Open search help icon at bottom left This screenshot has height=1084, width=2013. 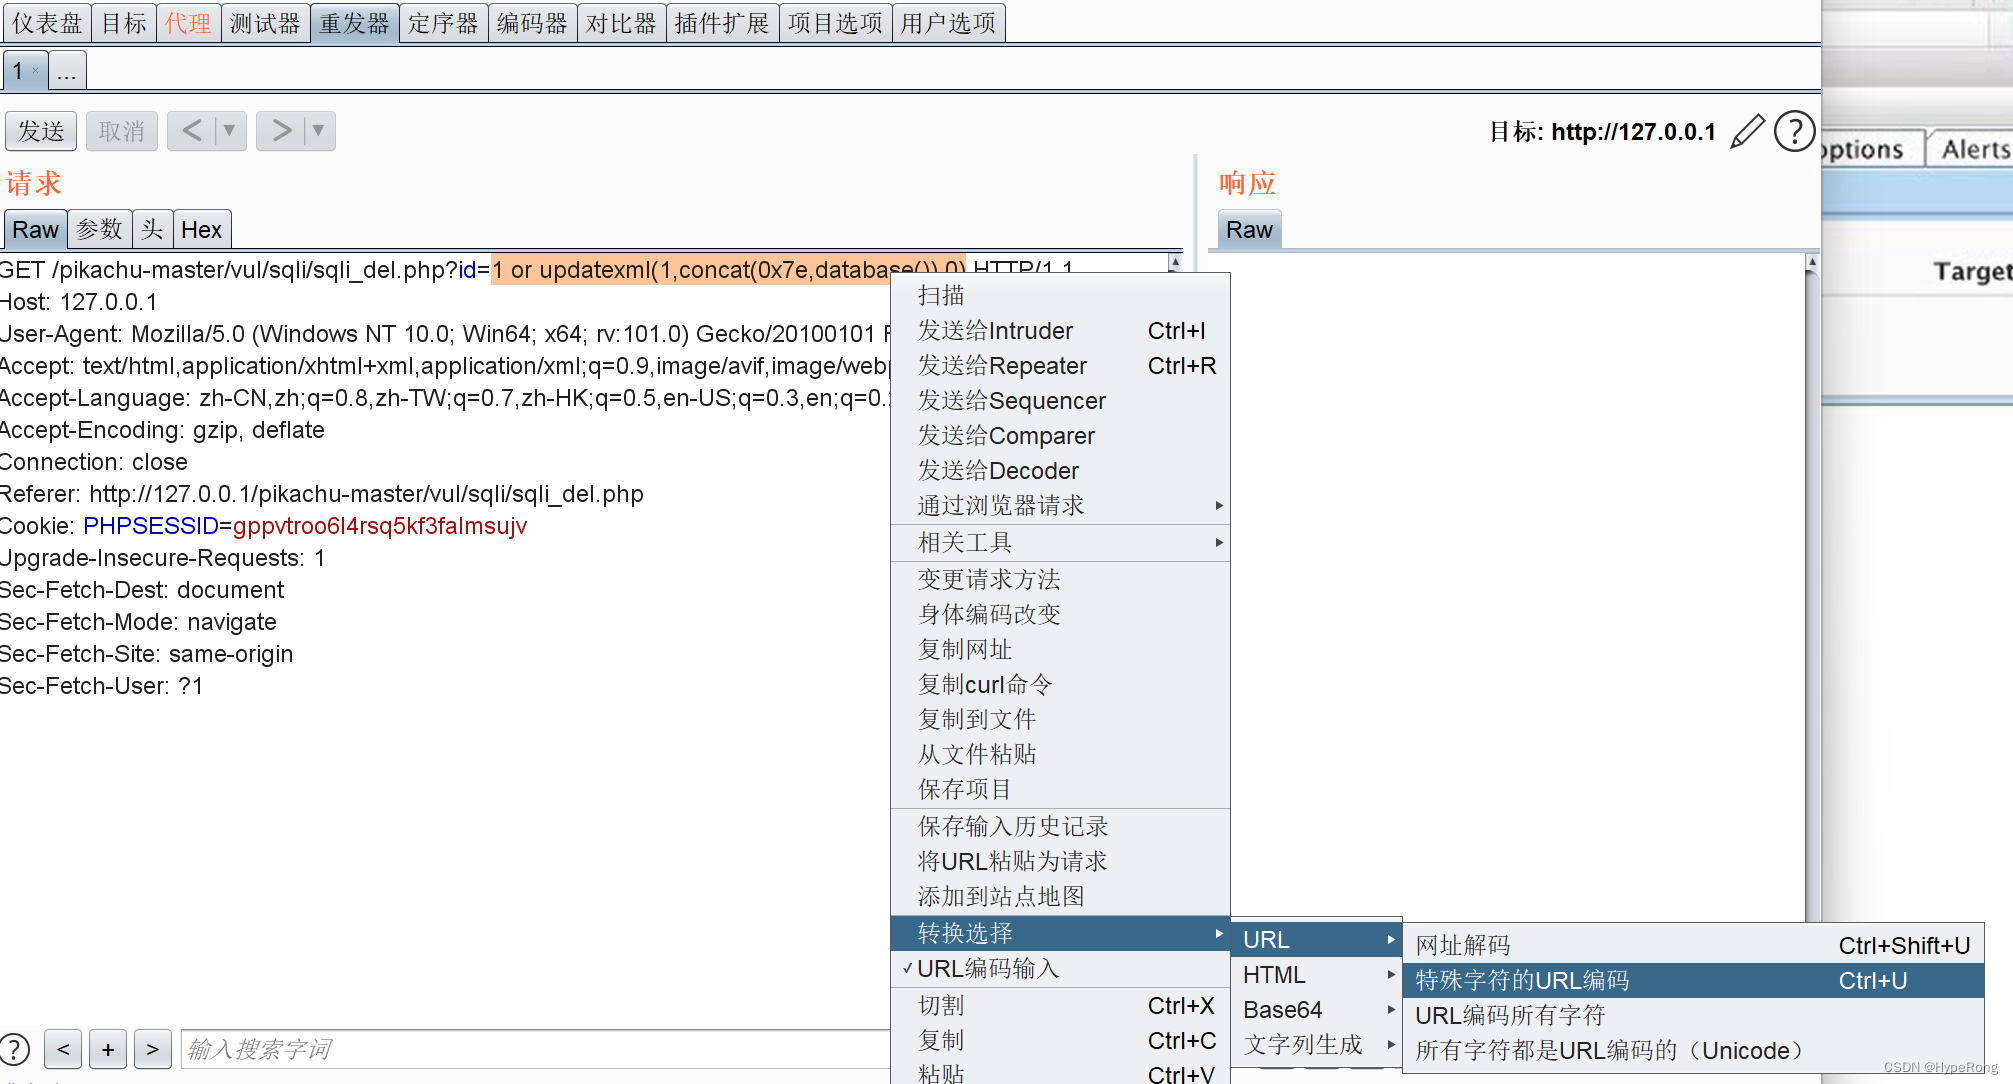[14, 1049]
